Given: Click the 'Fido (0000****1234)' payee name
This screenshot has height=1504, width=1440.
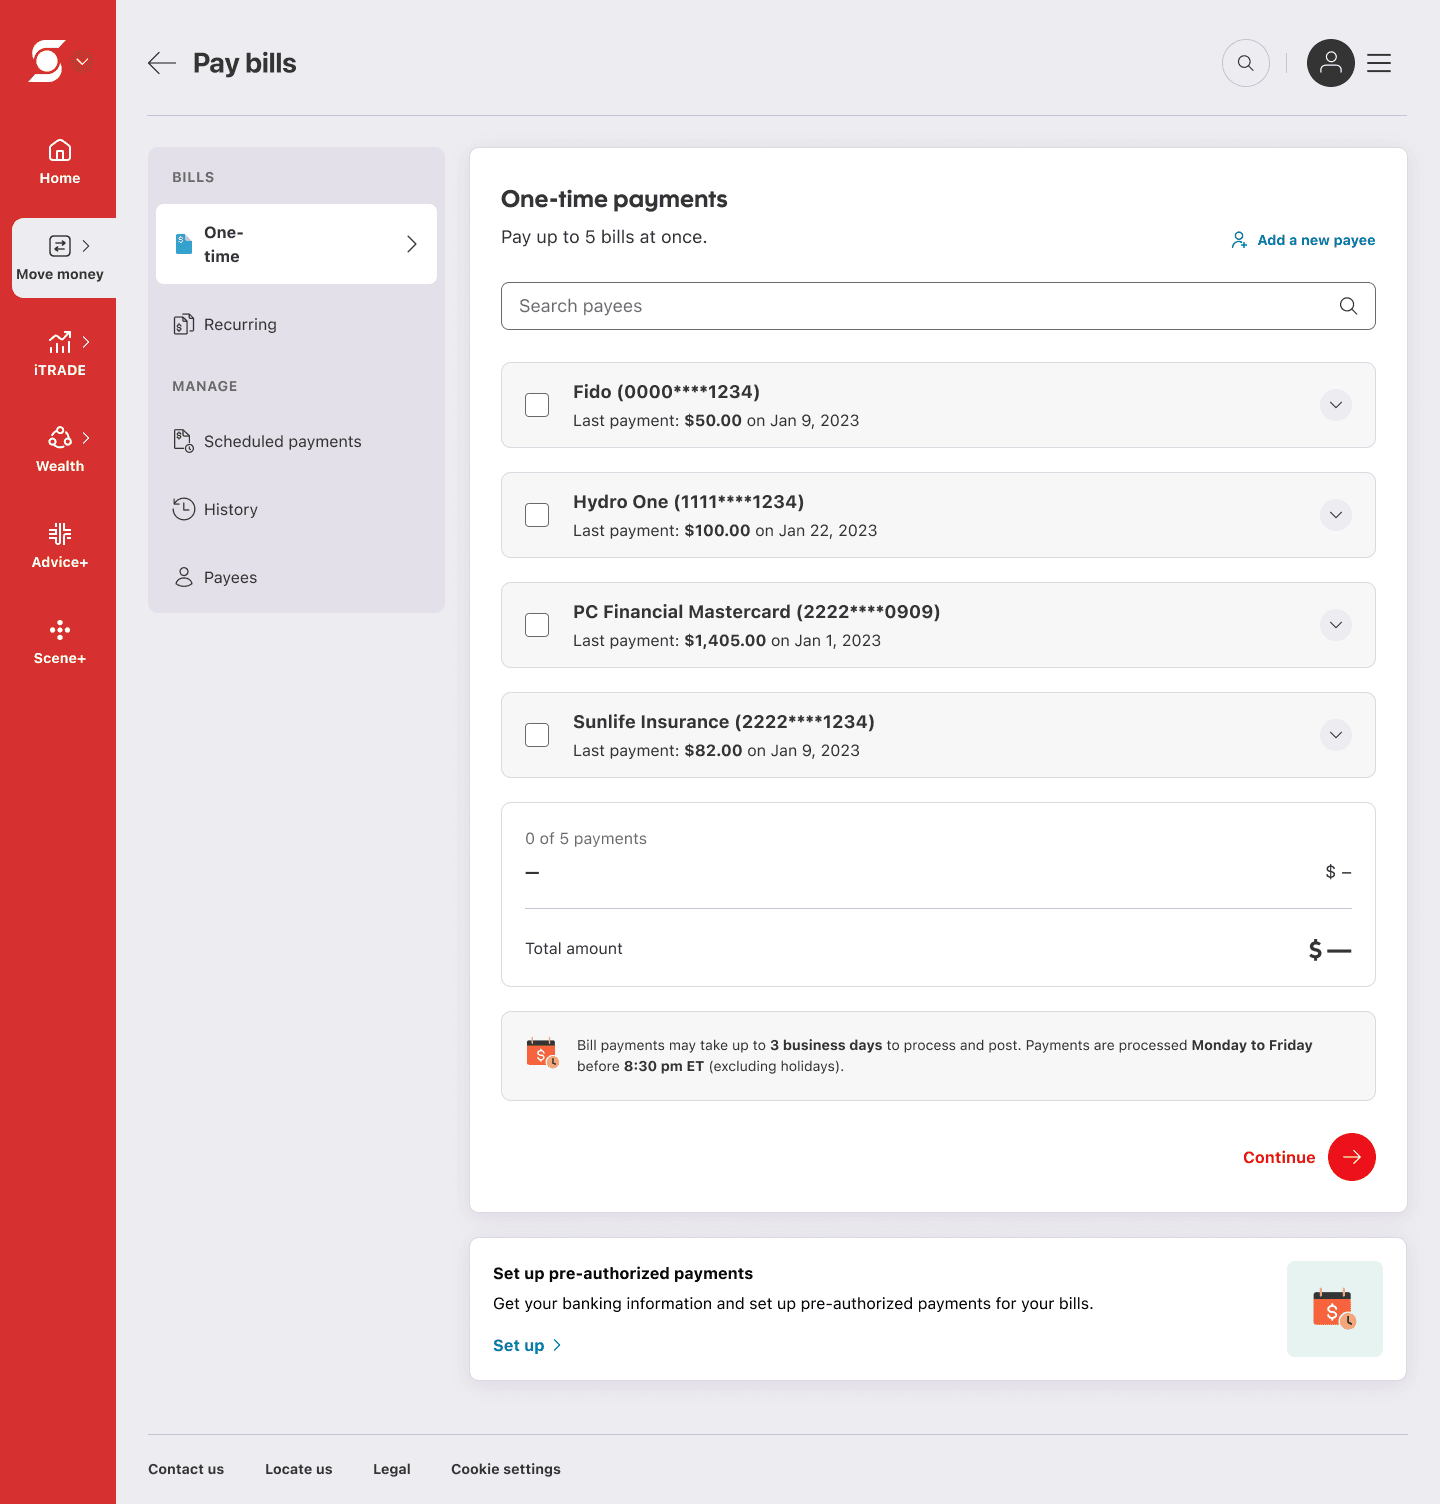Looking at the screenshot, I should coord(667,392).
